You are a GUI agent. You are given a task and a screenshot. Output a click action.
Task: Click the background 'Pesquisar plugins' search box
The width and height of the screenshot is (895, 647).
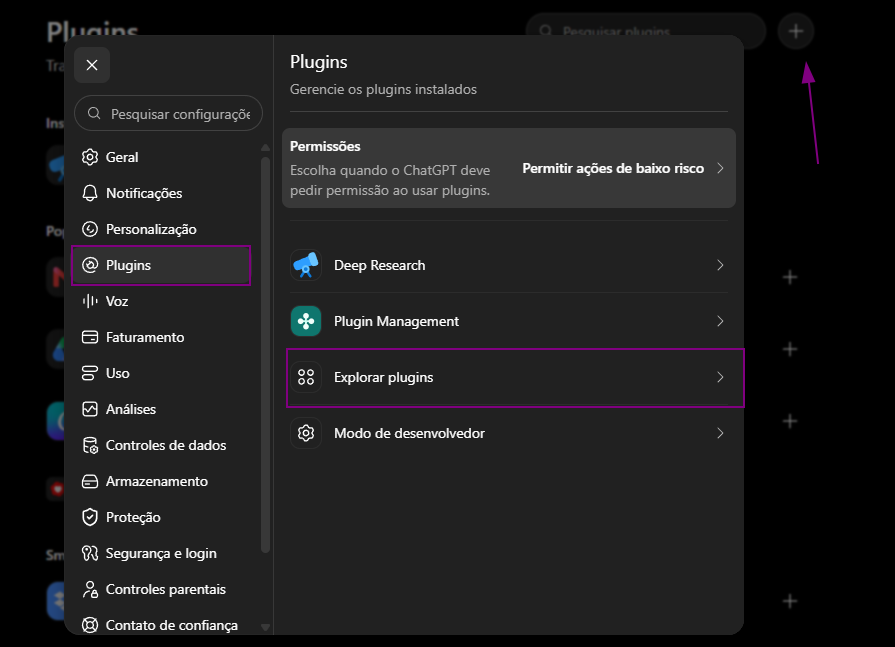coord(646,31)
